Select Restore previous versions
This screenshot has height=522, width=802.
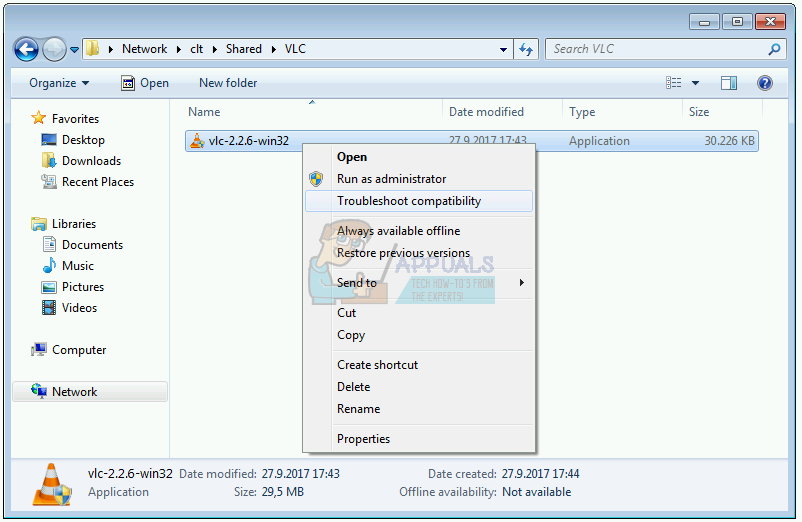click(x=419, y=253)
